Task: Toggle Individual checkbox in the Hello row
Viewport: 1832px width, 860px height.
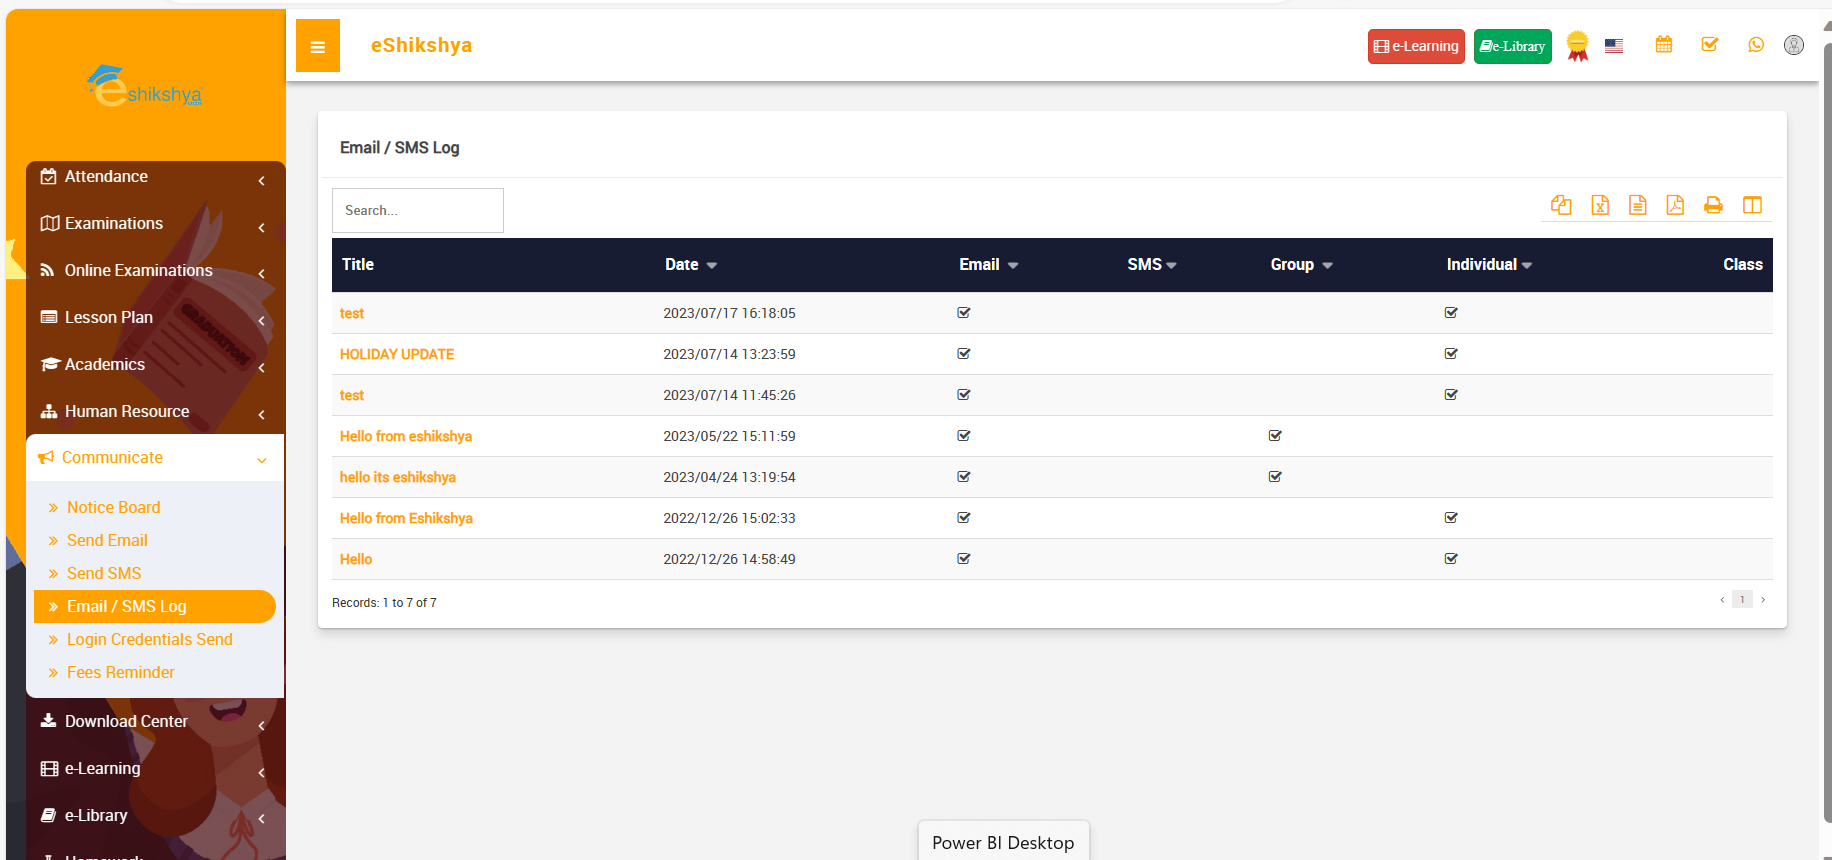Action: pyautogui.click(x=1451, y=559)
